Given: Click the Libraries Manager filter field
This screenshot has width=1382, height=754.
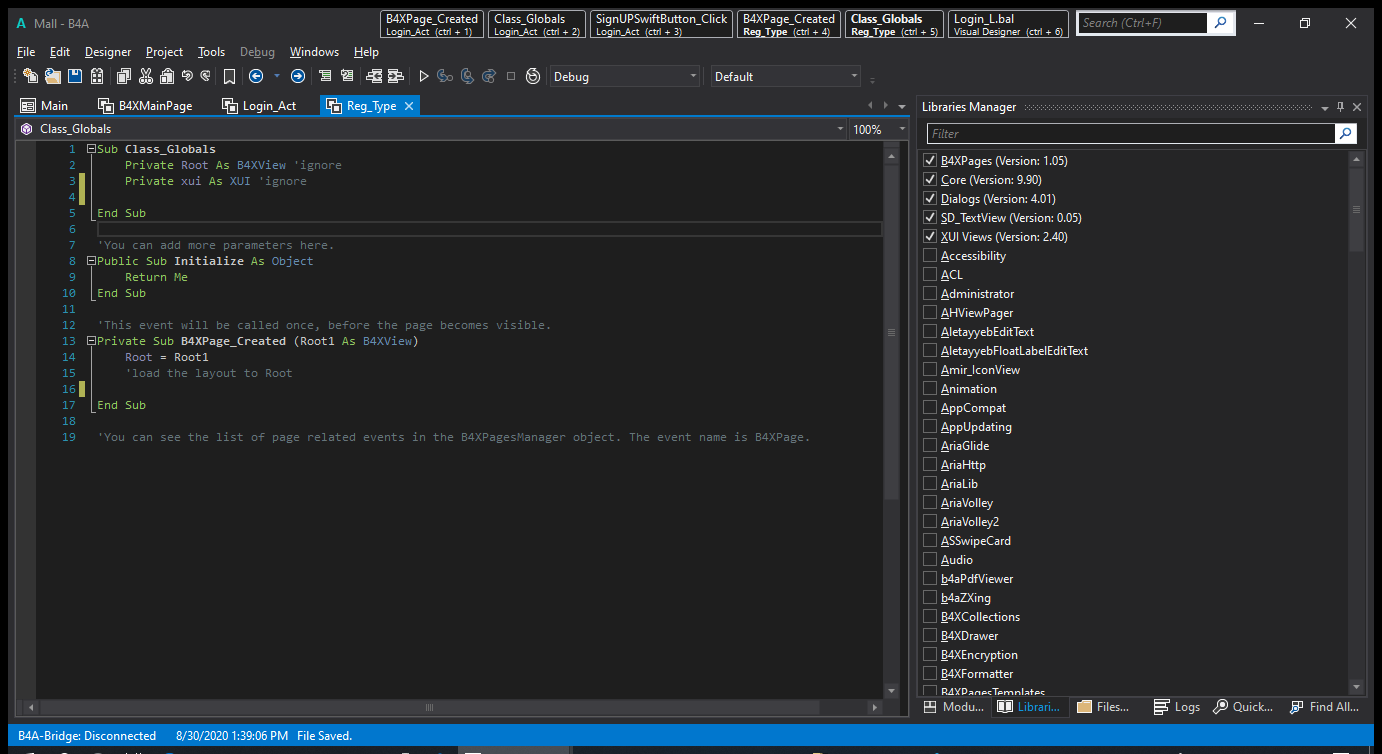Looking at the screenshot, I should point(1130,133).
